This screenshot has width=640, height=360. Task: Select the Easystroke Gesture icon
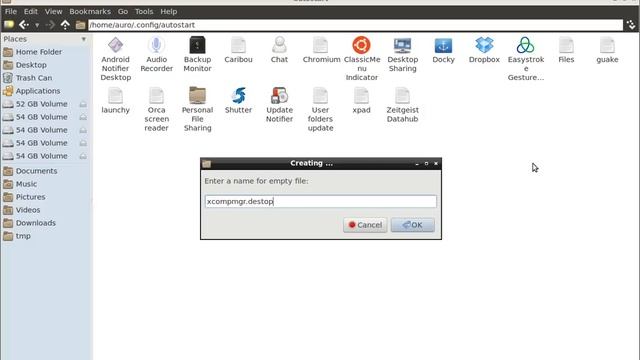point(525,45)
